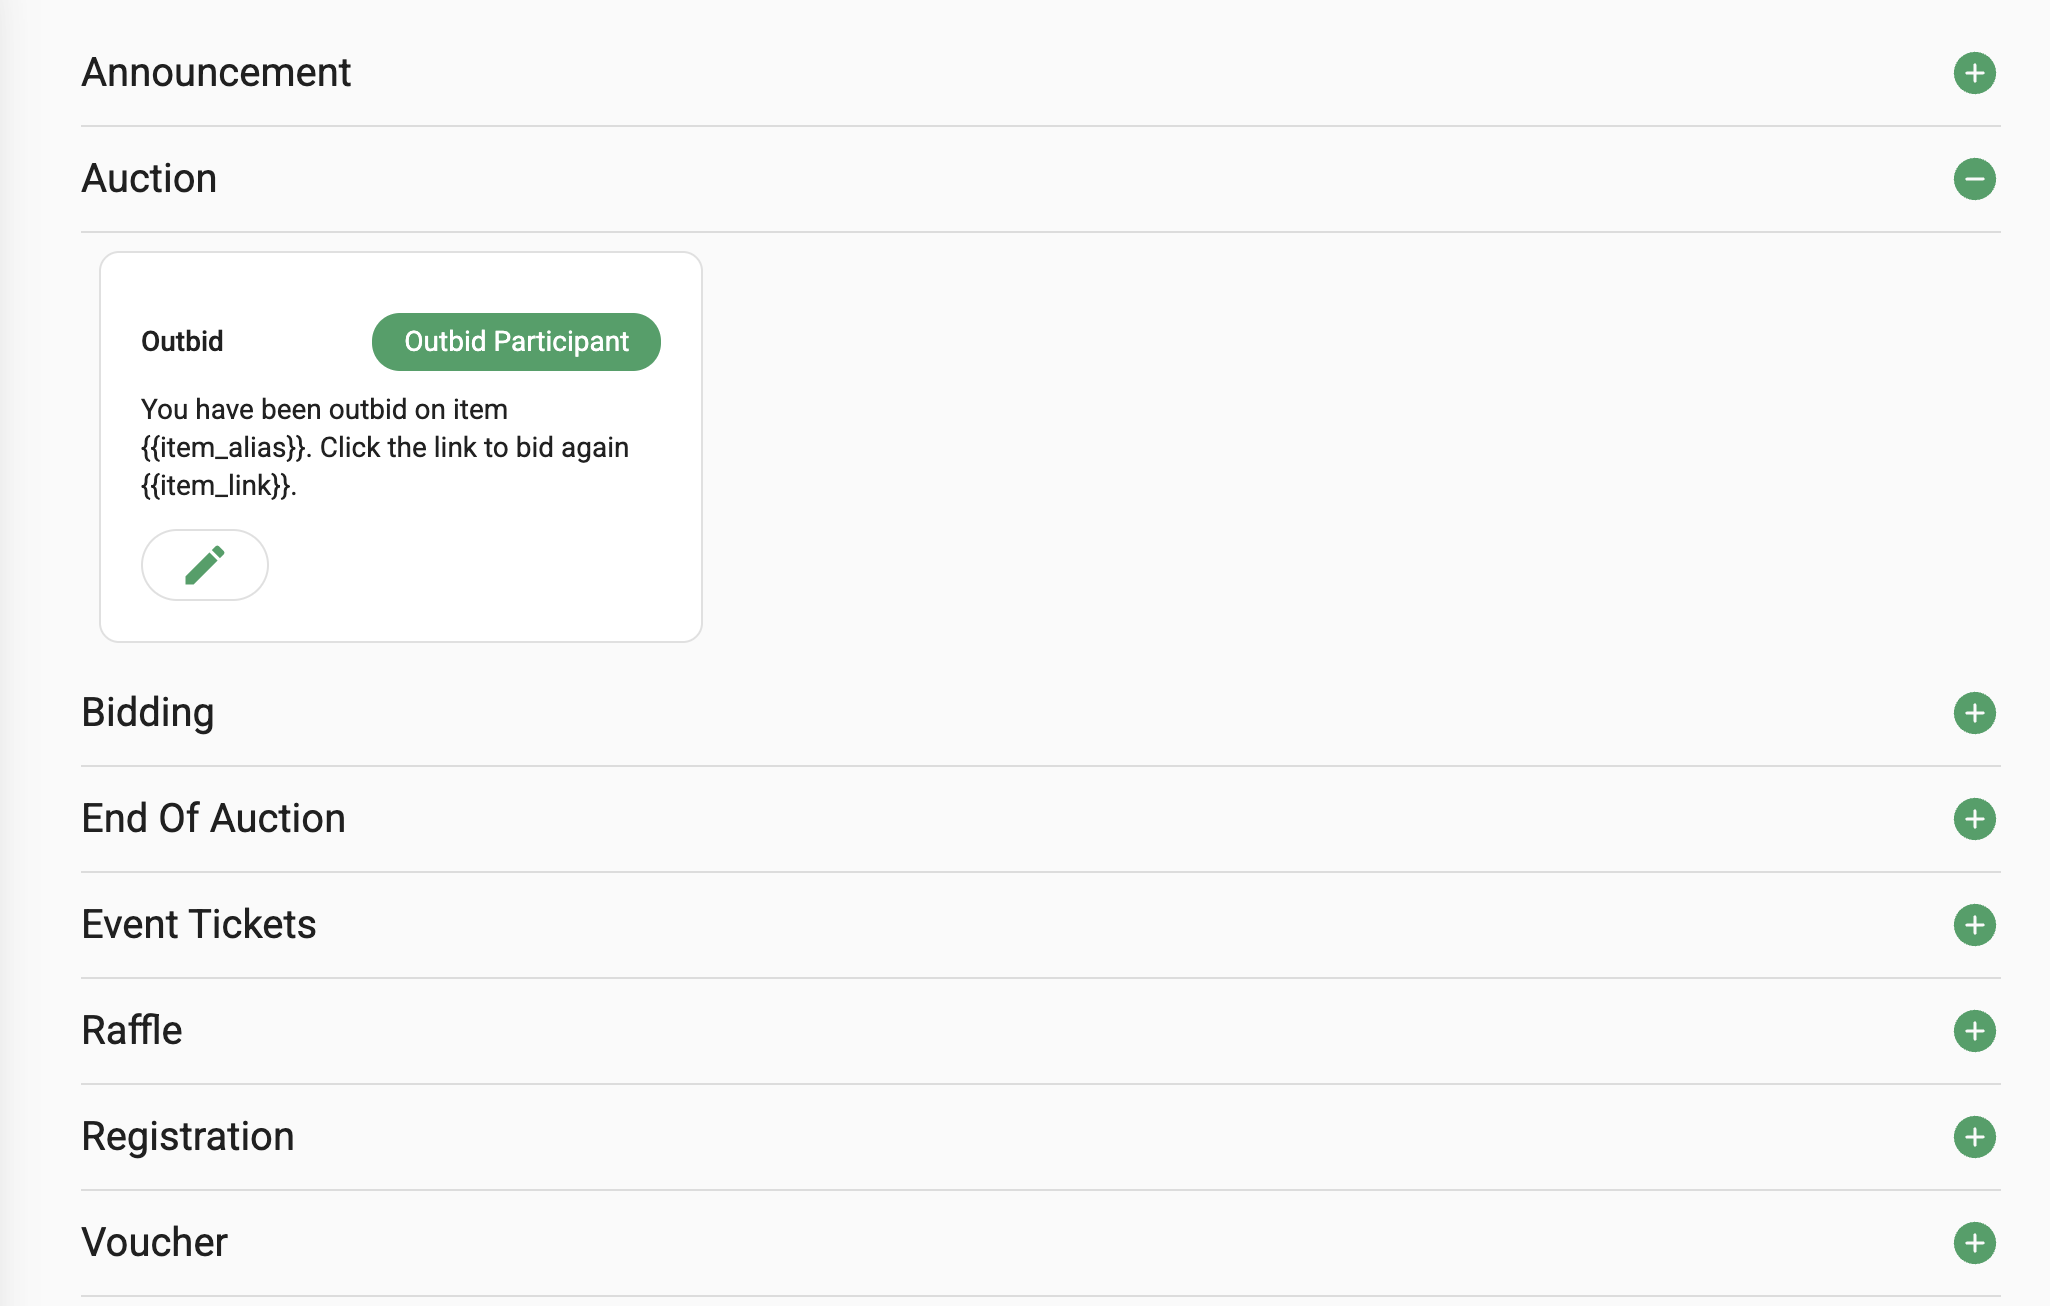Click the Registration section heading

coord(188,1137)
